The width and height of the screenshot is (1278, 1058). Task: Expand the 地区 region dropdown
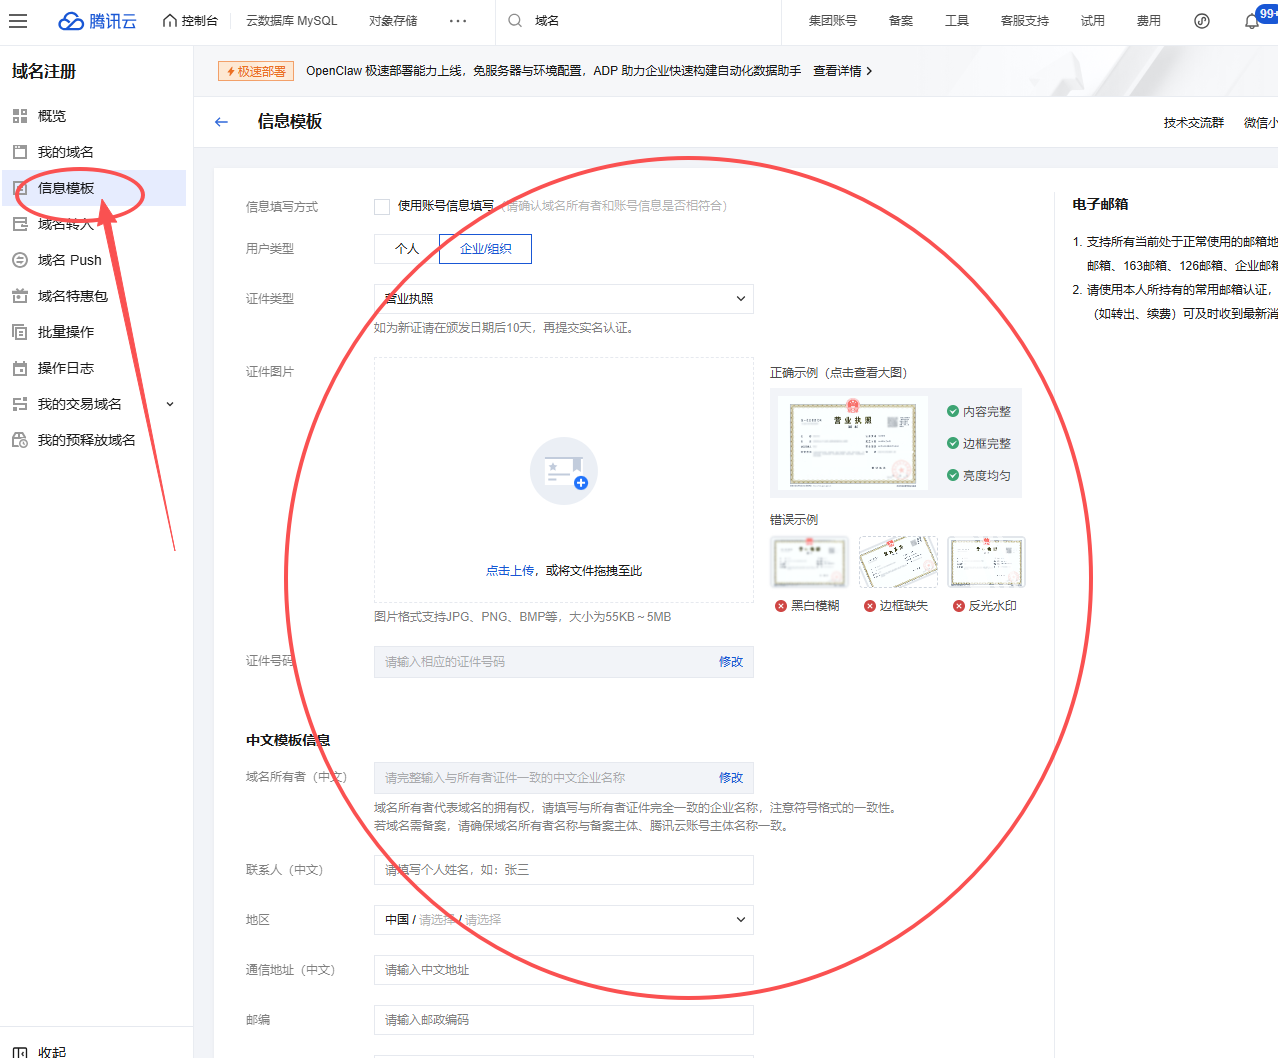click(x=563, y=920)
